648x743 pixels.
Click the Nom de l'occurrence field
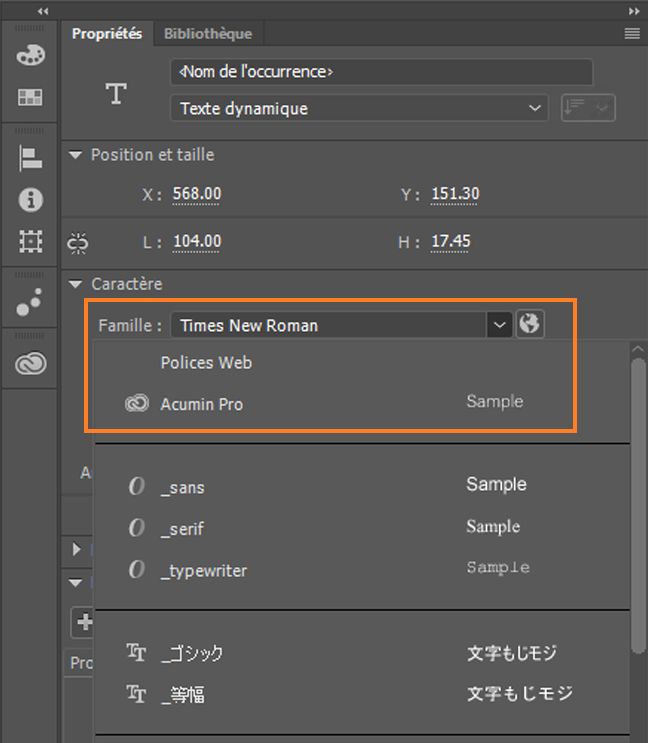coord(381,72)
